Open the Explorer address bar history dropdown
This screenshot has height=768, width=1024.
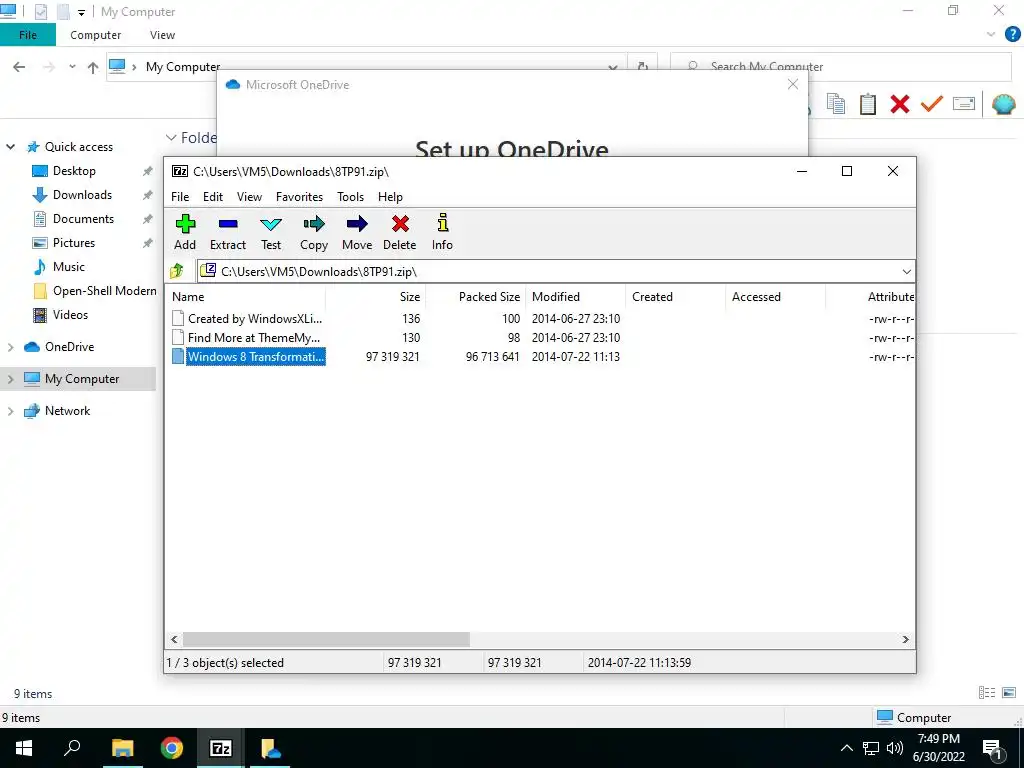tap(613, 67)
